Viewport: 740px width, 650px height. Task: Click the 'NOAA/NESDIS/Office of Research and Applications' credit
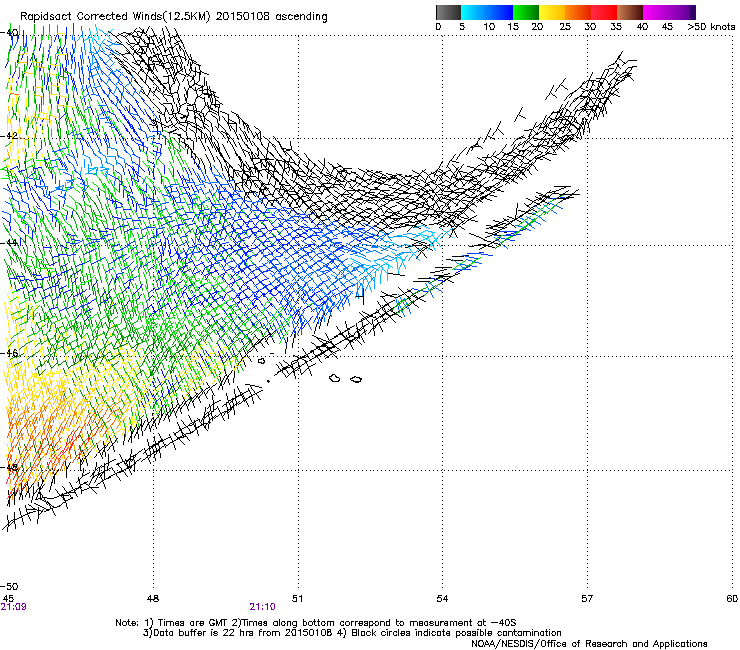tap(589, 644)
